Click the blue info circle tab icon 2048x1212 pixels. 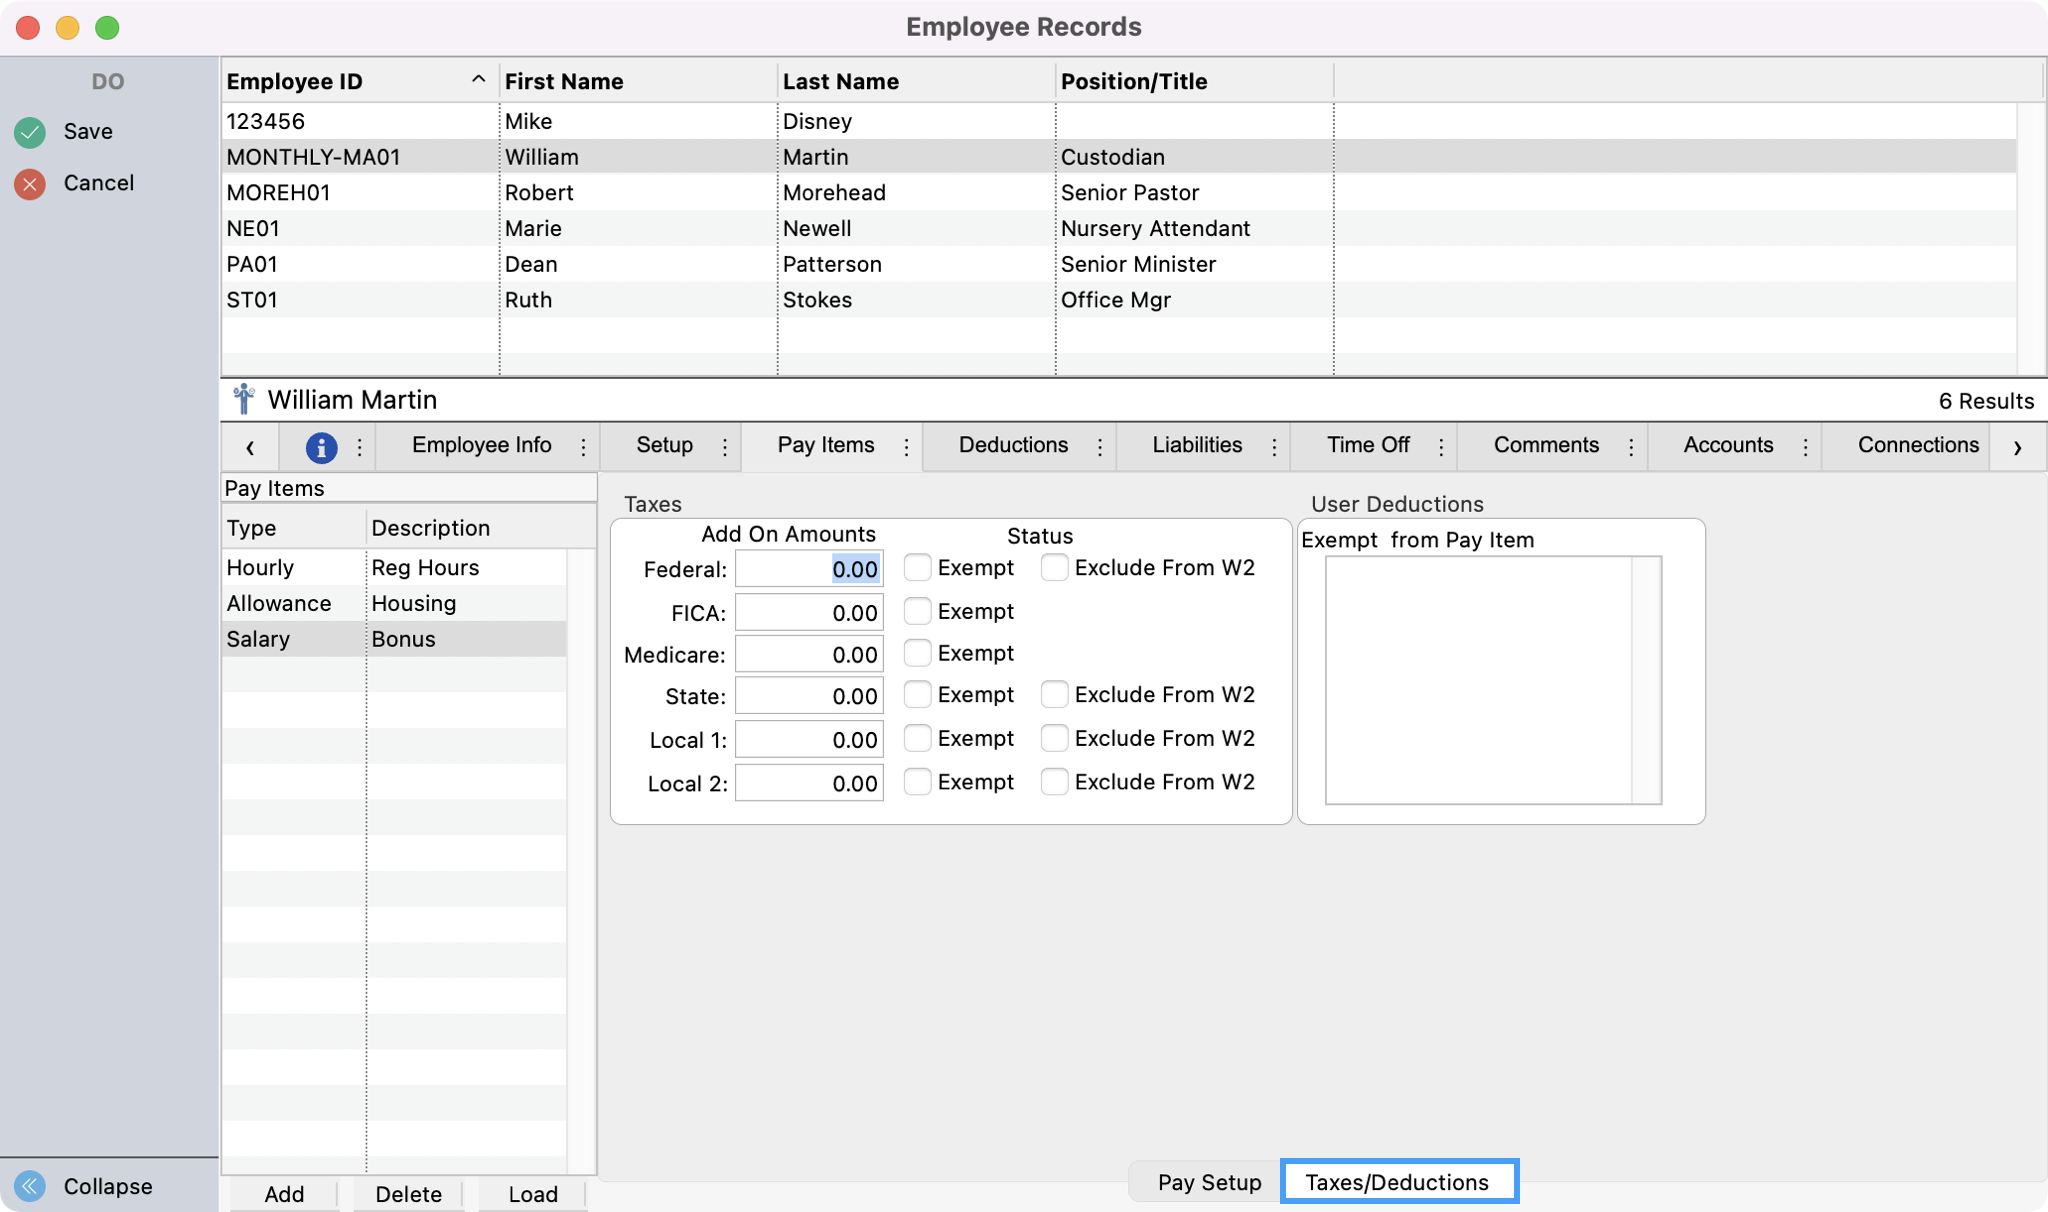tap(321, 447)
